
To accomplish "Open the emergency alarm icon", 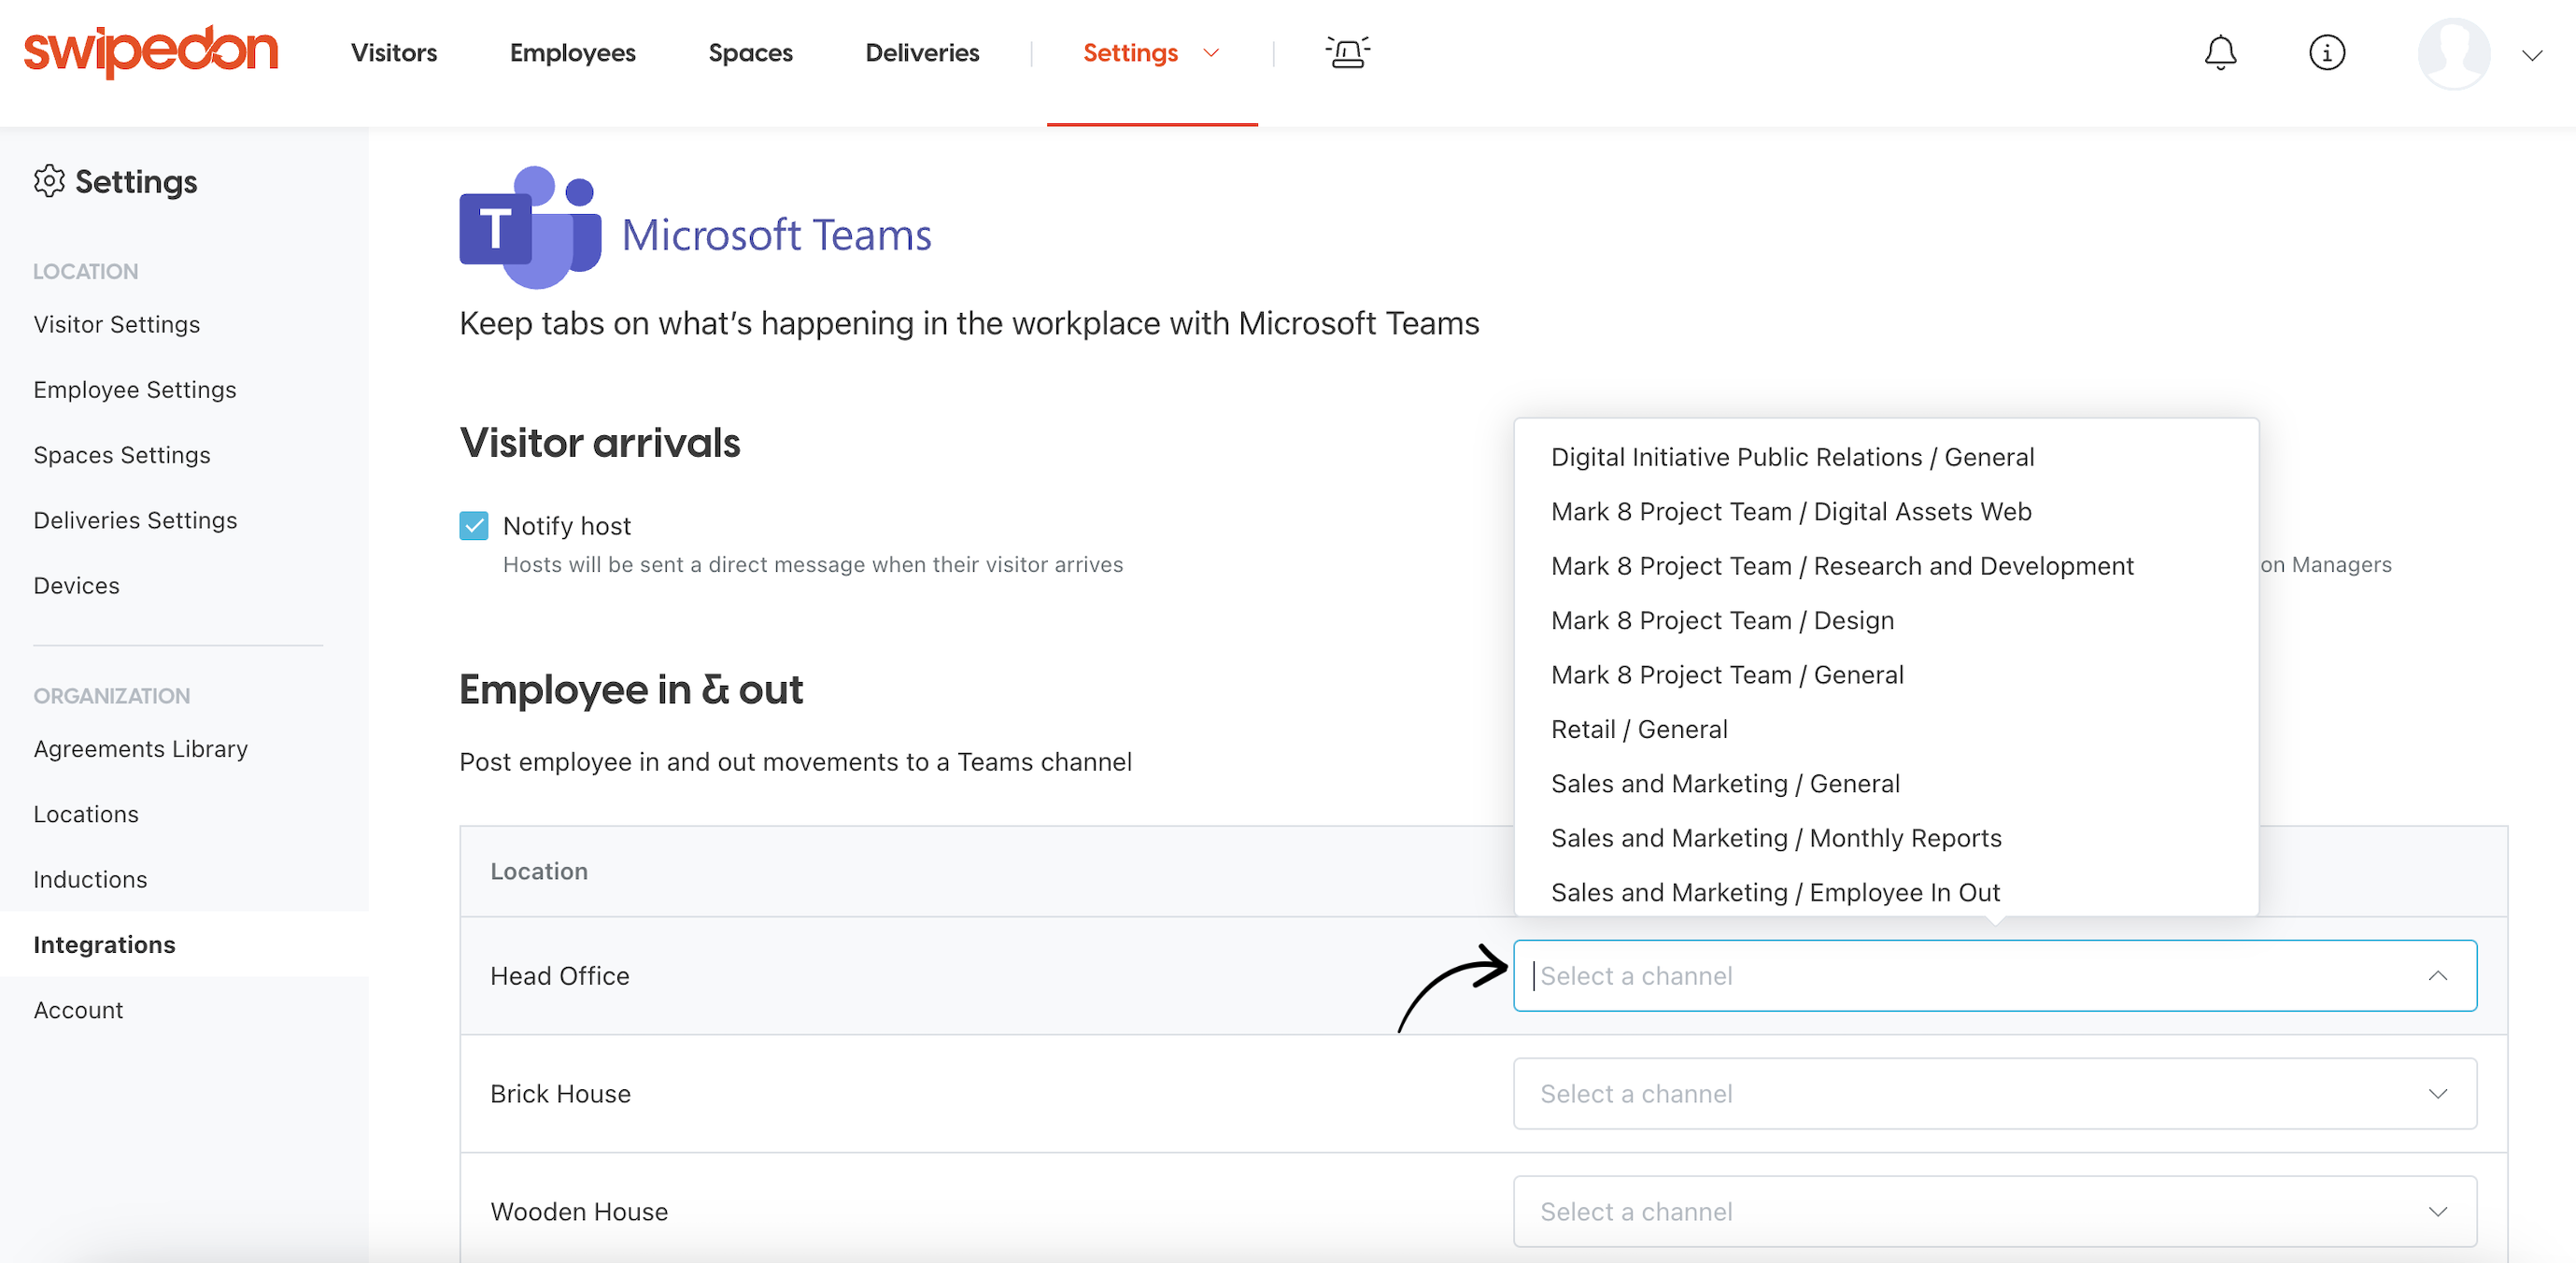I will [x=1347, y=52].
